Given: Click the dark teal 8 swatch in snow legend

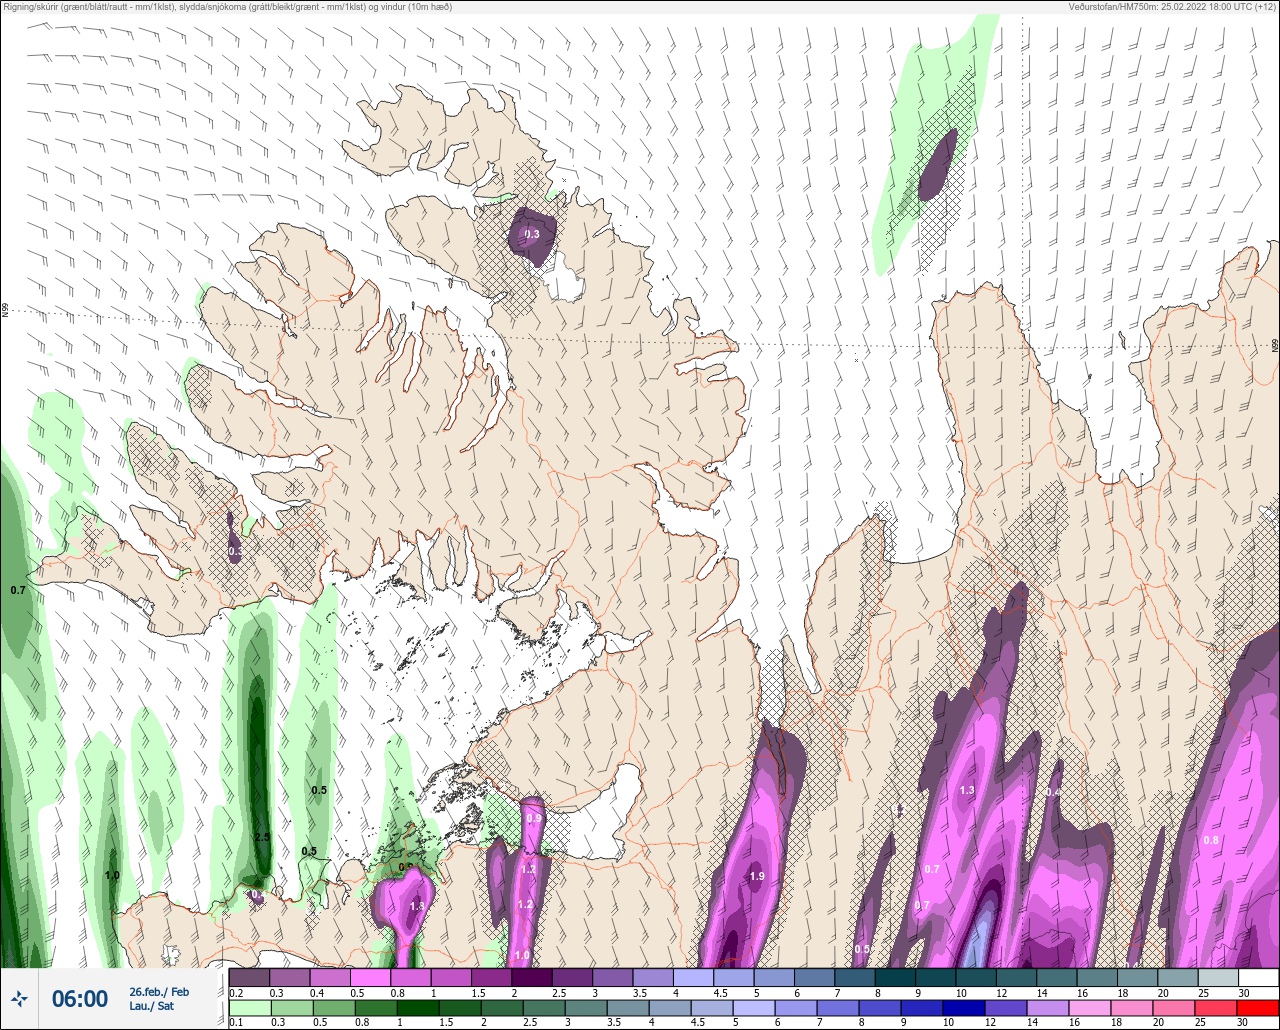Looking at the screenshot, I should 895,978.
